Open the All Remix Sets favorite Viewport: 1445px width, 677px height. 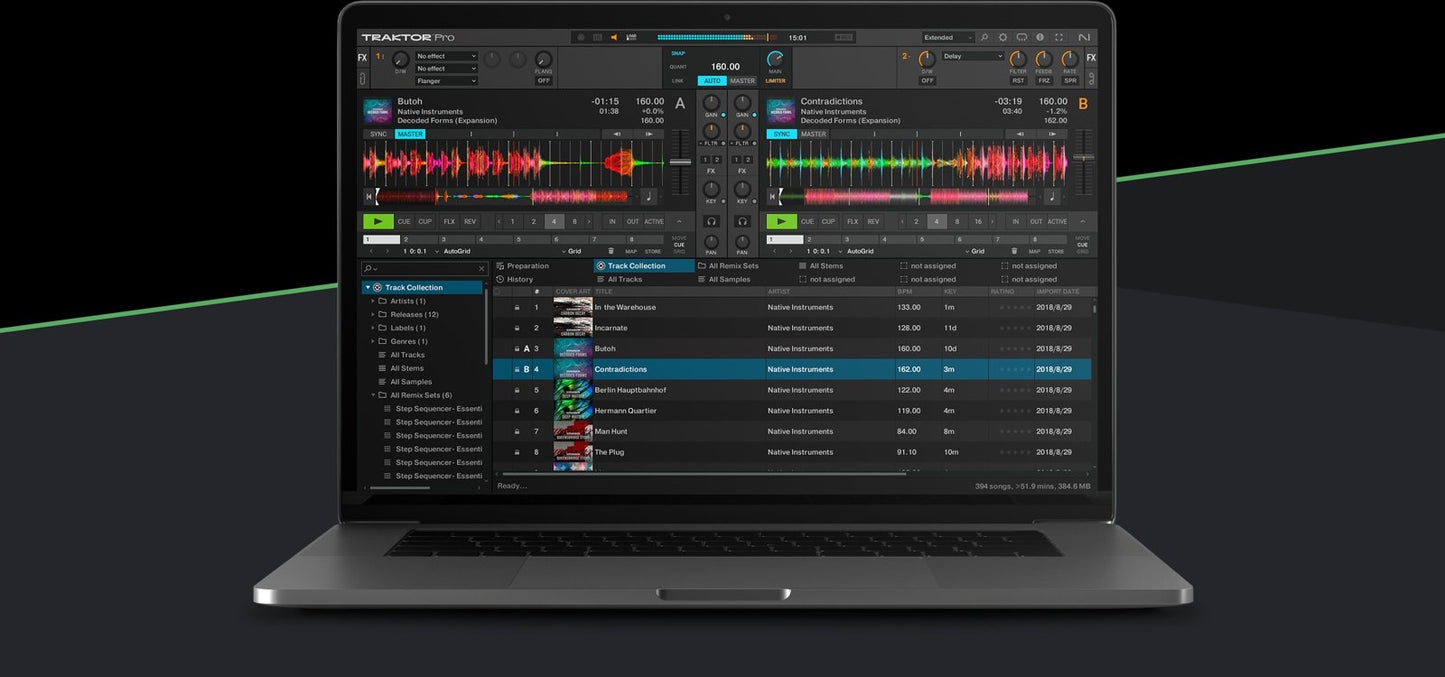(x=733, y=266)
